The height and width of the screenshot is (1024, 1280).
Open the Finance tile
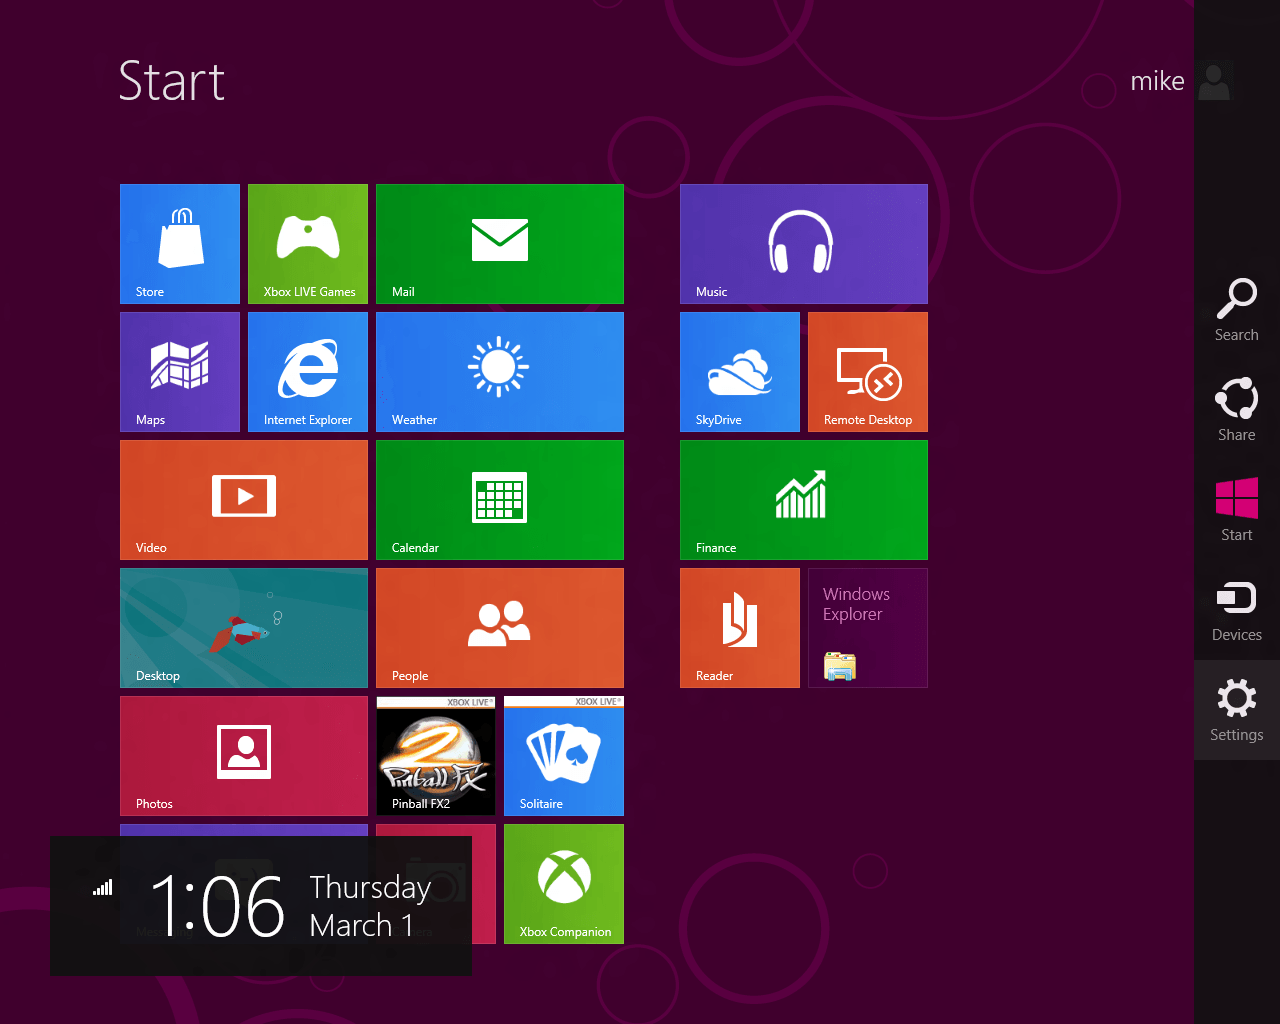tap(804, 500)
